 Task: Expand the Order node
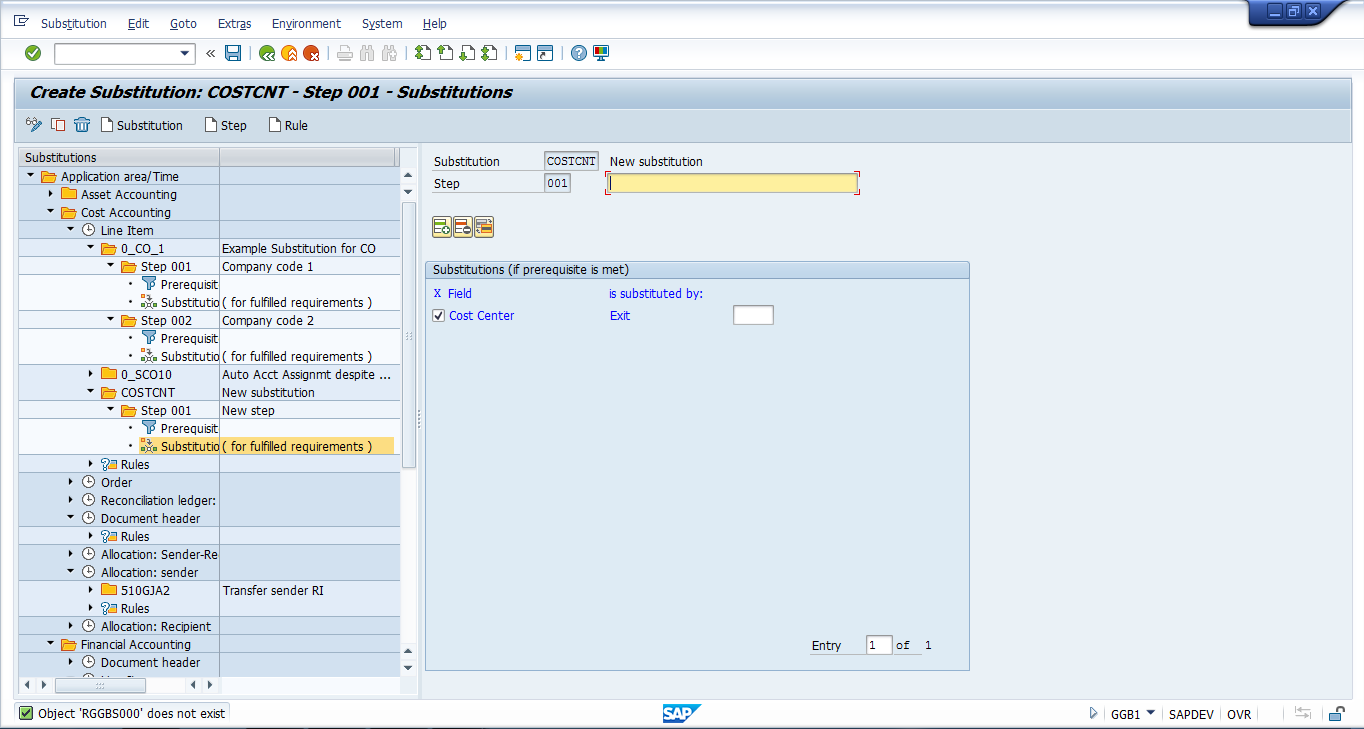71,482
